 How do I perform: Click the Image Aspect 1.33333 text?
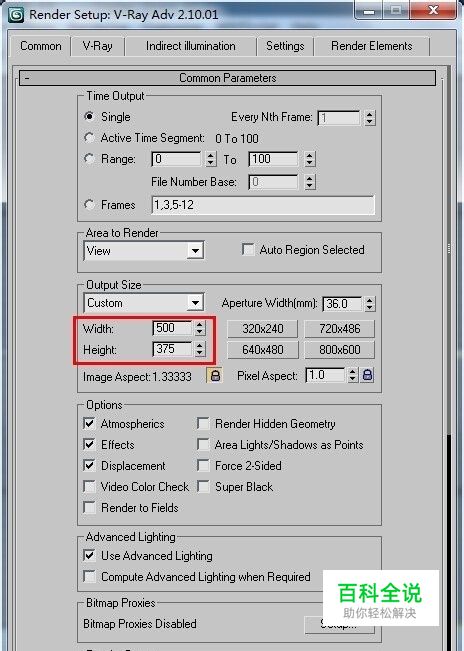(137, 377)
